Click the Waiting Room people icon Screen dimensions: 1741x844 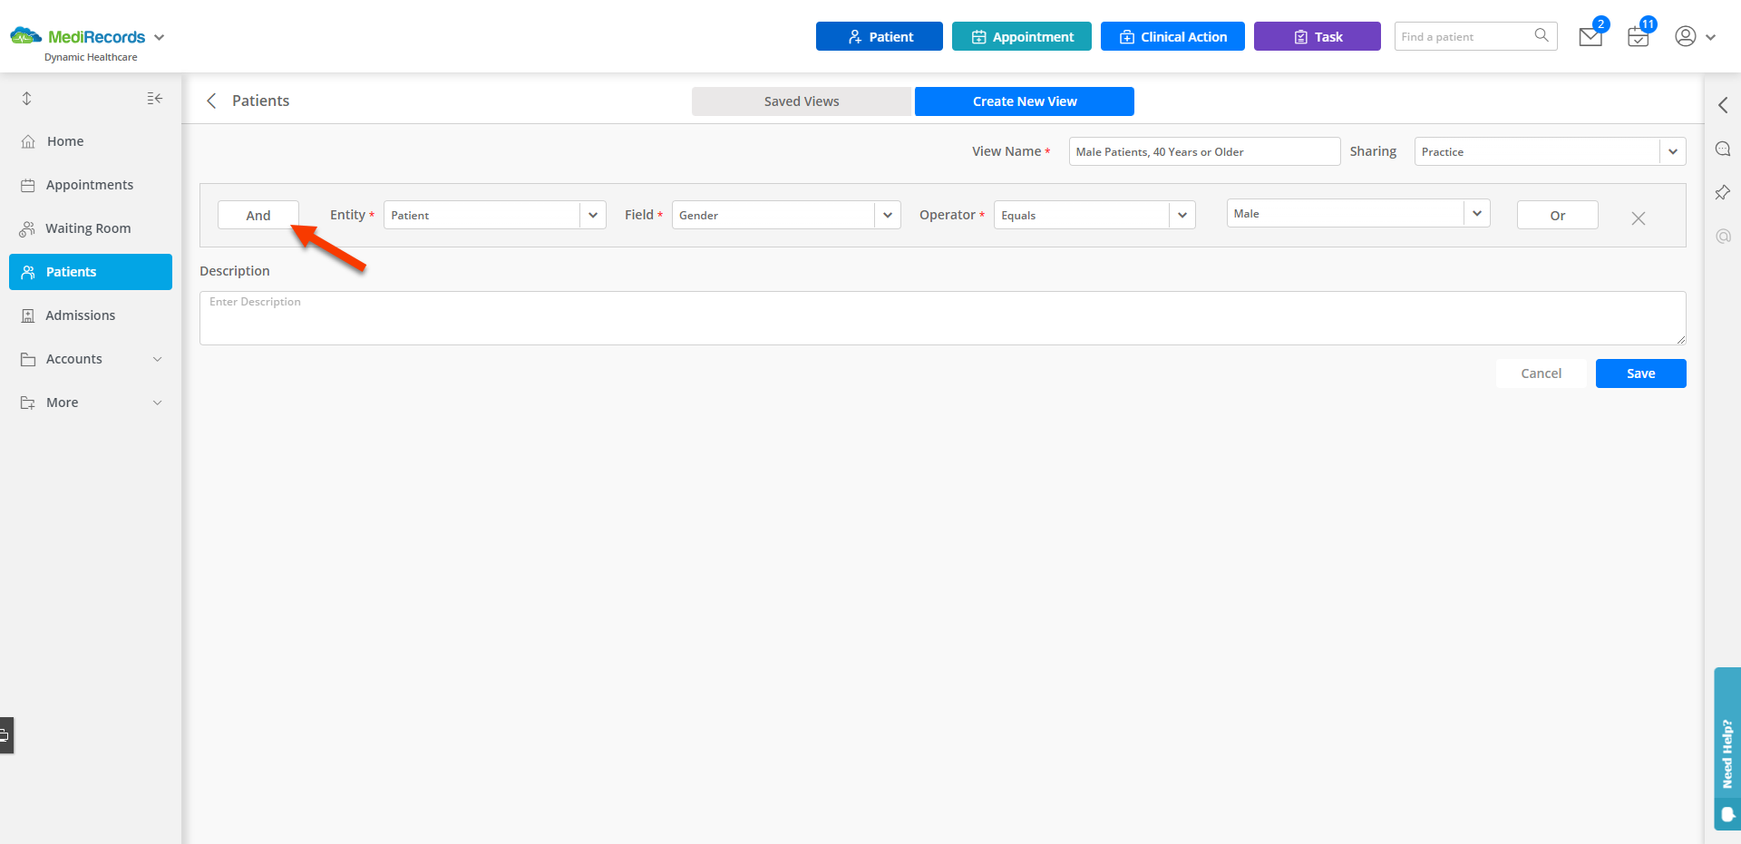point(28,228)
